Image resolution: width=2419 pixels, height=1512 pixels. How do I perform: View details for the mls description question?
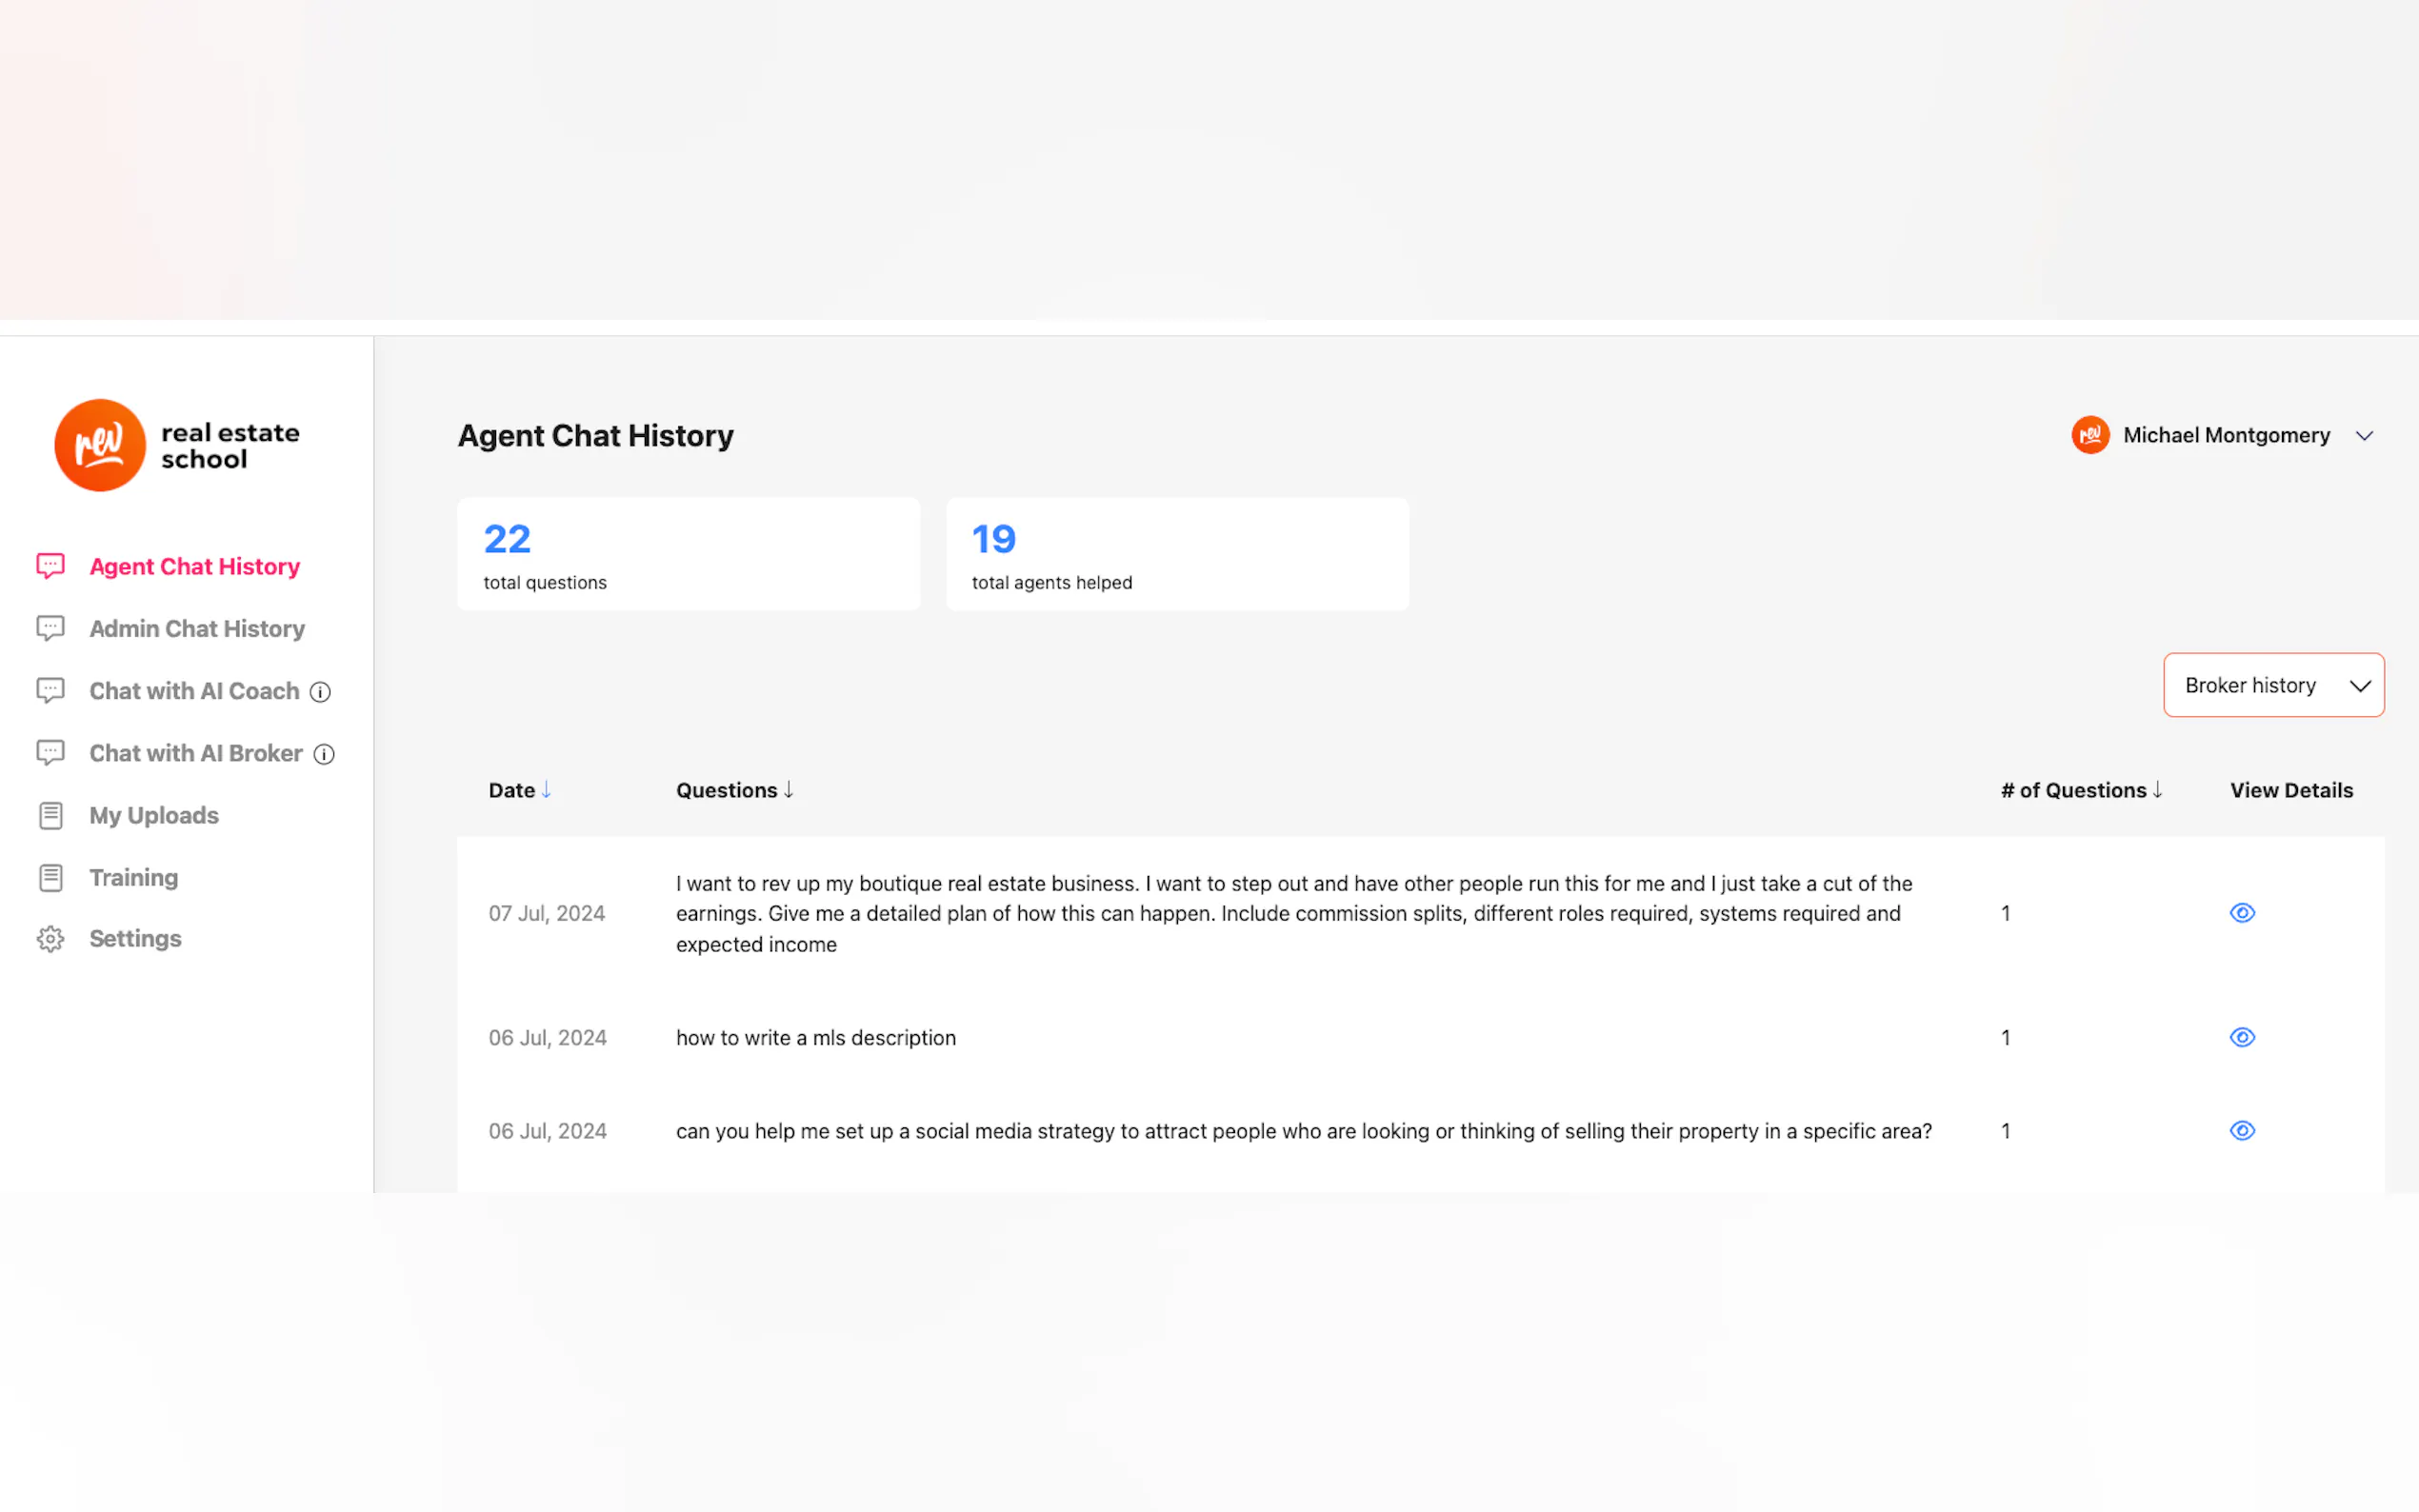coord(2242,1037)
